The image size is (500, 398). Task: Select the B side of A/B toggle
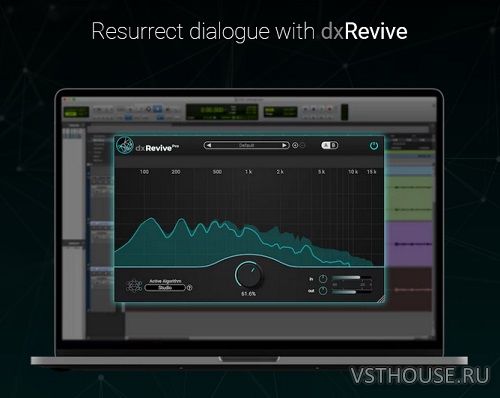click(x=334, y=145)
